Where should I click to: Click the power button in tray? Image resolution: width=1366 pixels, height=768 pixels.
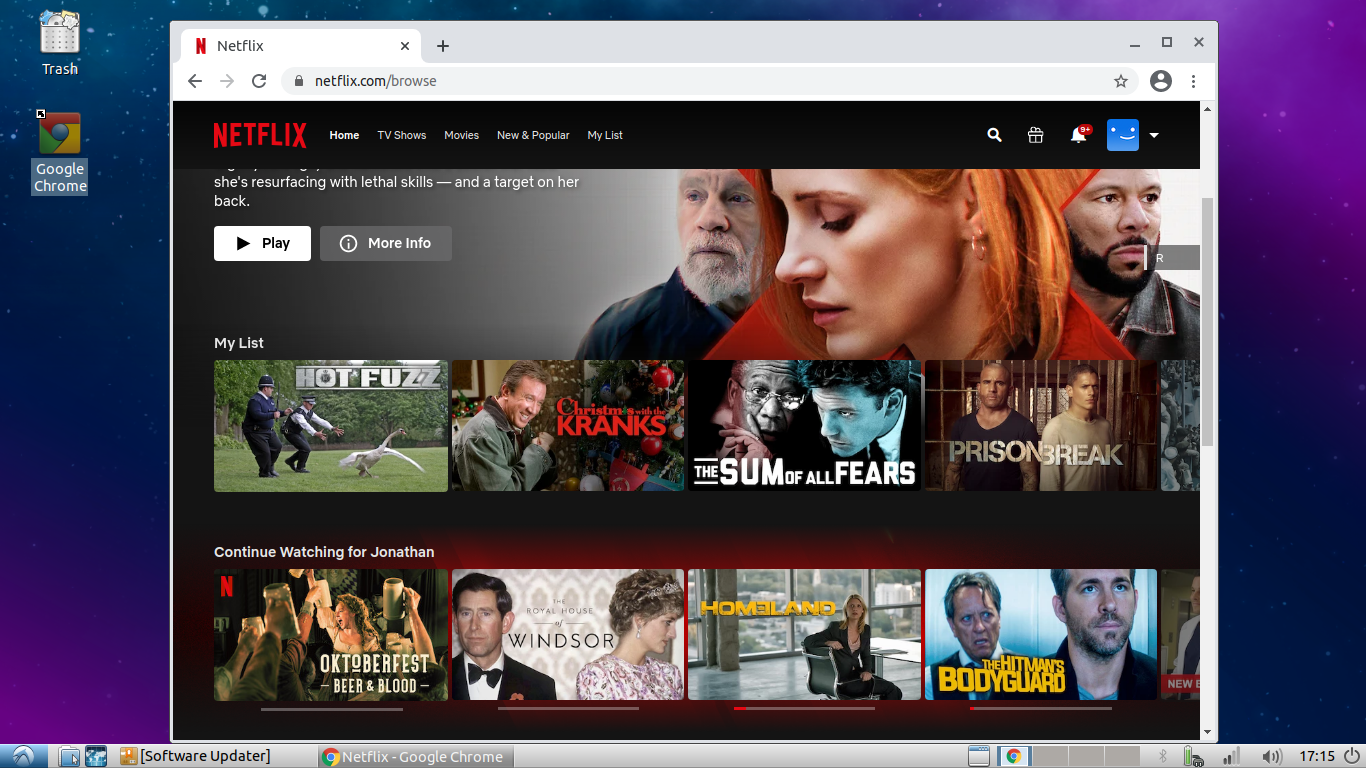coord(1351,755)
